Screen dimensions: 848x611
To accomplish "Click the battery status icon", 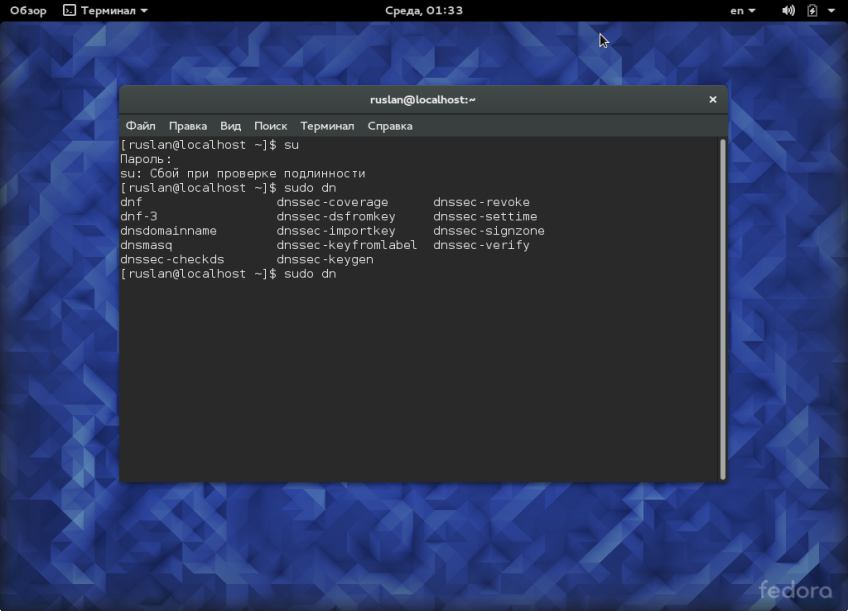I will click(812, 10).
